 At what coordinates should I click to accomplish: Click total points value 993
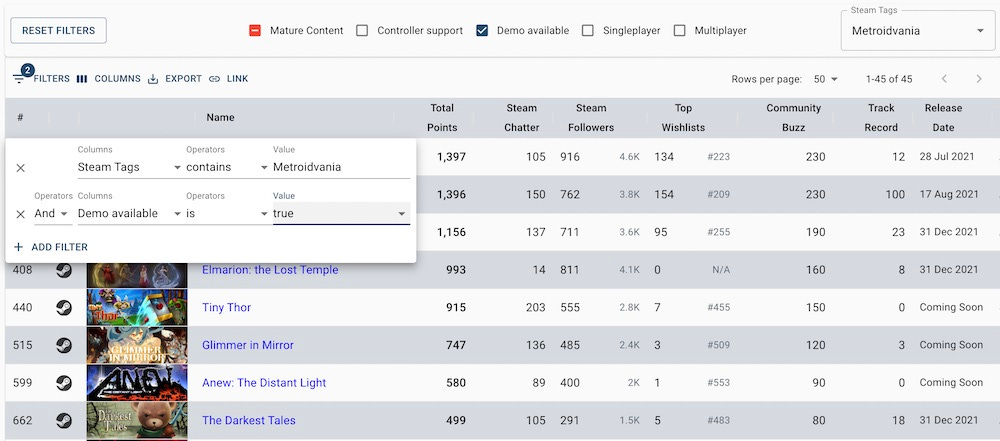455,270
